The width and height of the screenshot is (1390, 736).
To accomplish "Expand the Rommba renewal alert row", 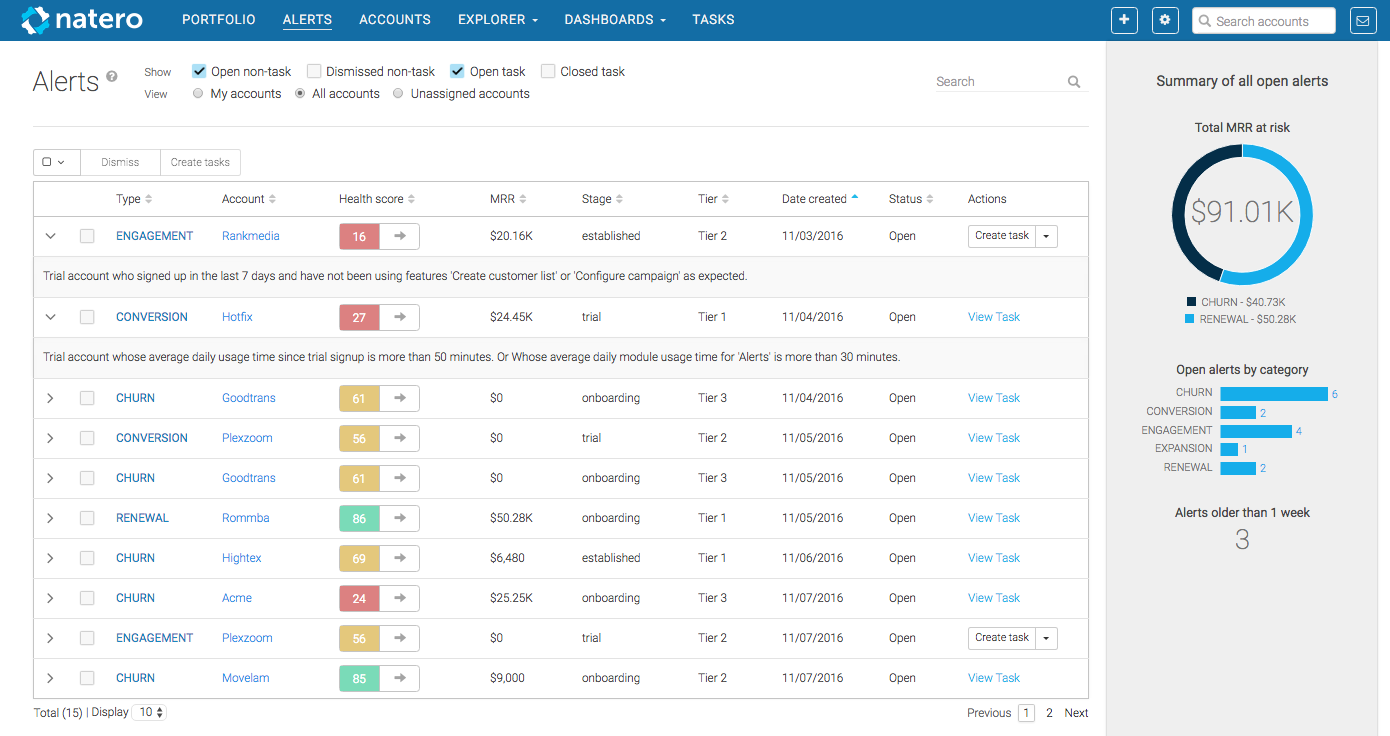I will [50, 518].
